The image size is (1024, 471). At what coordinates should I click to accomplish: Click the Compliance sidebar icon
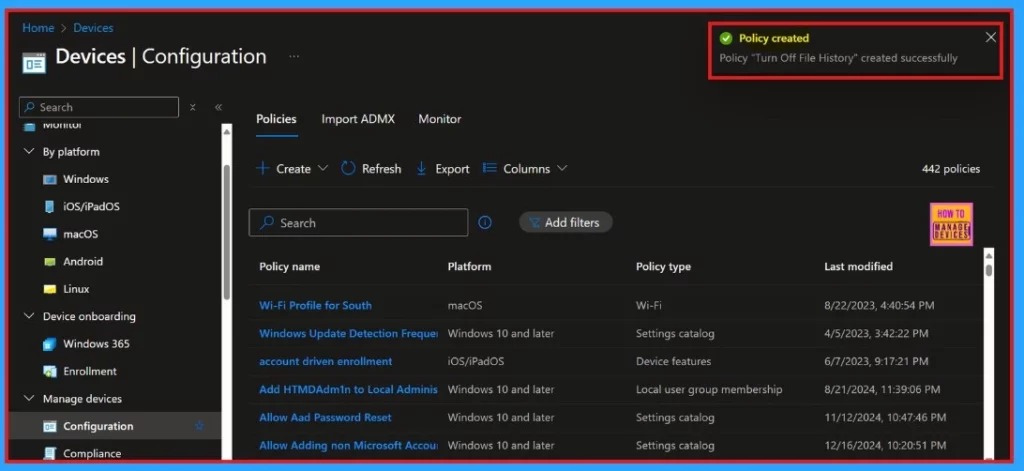click(50, 453)
